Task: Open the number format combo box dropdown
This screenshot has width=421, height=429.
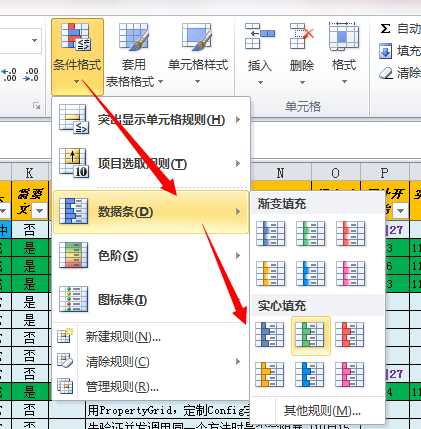Action: pos(34,41)
